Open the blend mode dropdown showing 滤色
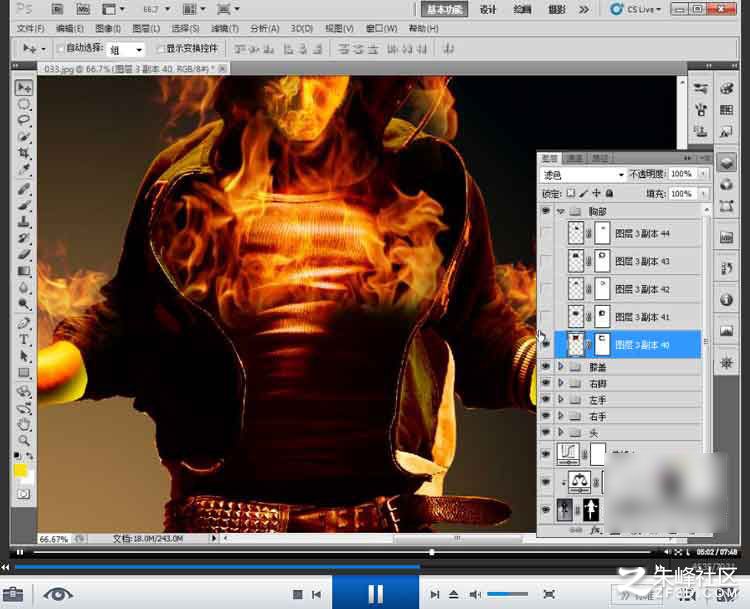The width and height of the screenshot is (750, 609). coord(583,175)
